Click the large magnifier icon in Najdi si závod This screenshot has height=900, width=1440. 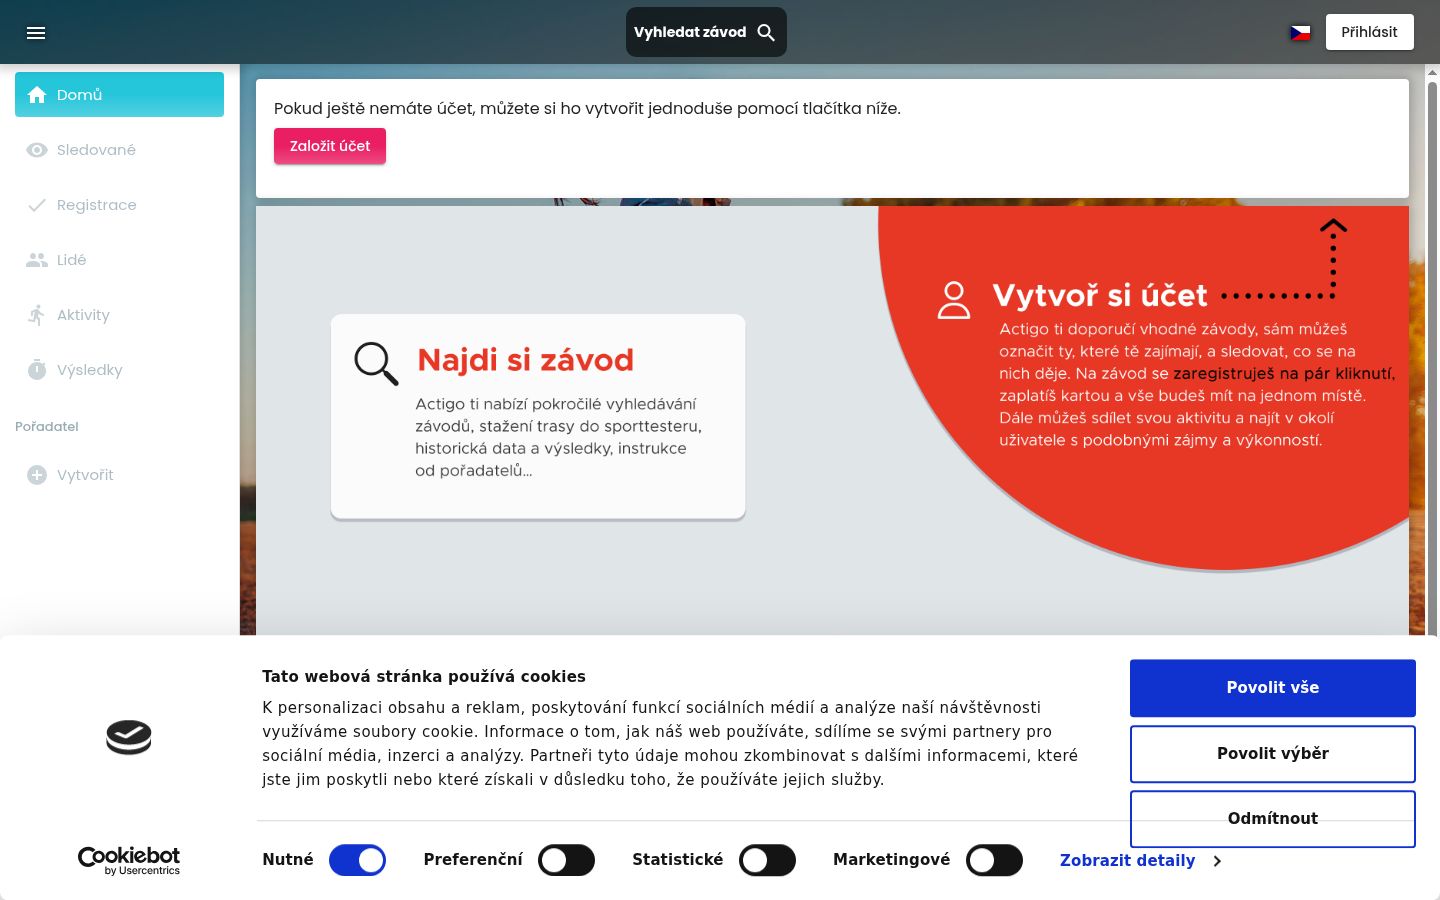pyautogui.click(x=376, y=363)
